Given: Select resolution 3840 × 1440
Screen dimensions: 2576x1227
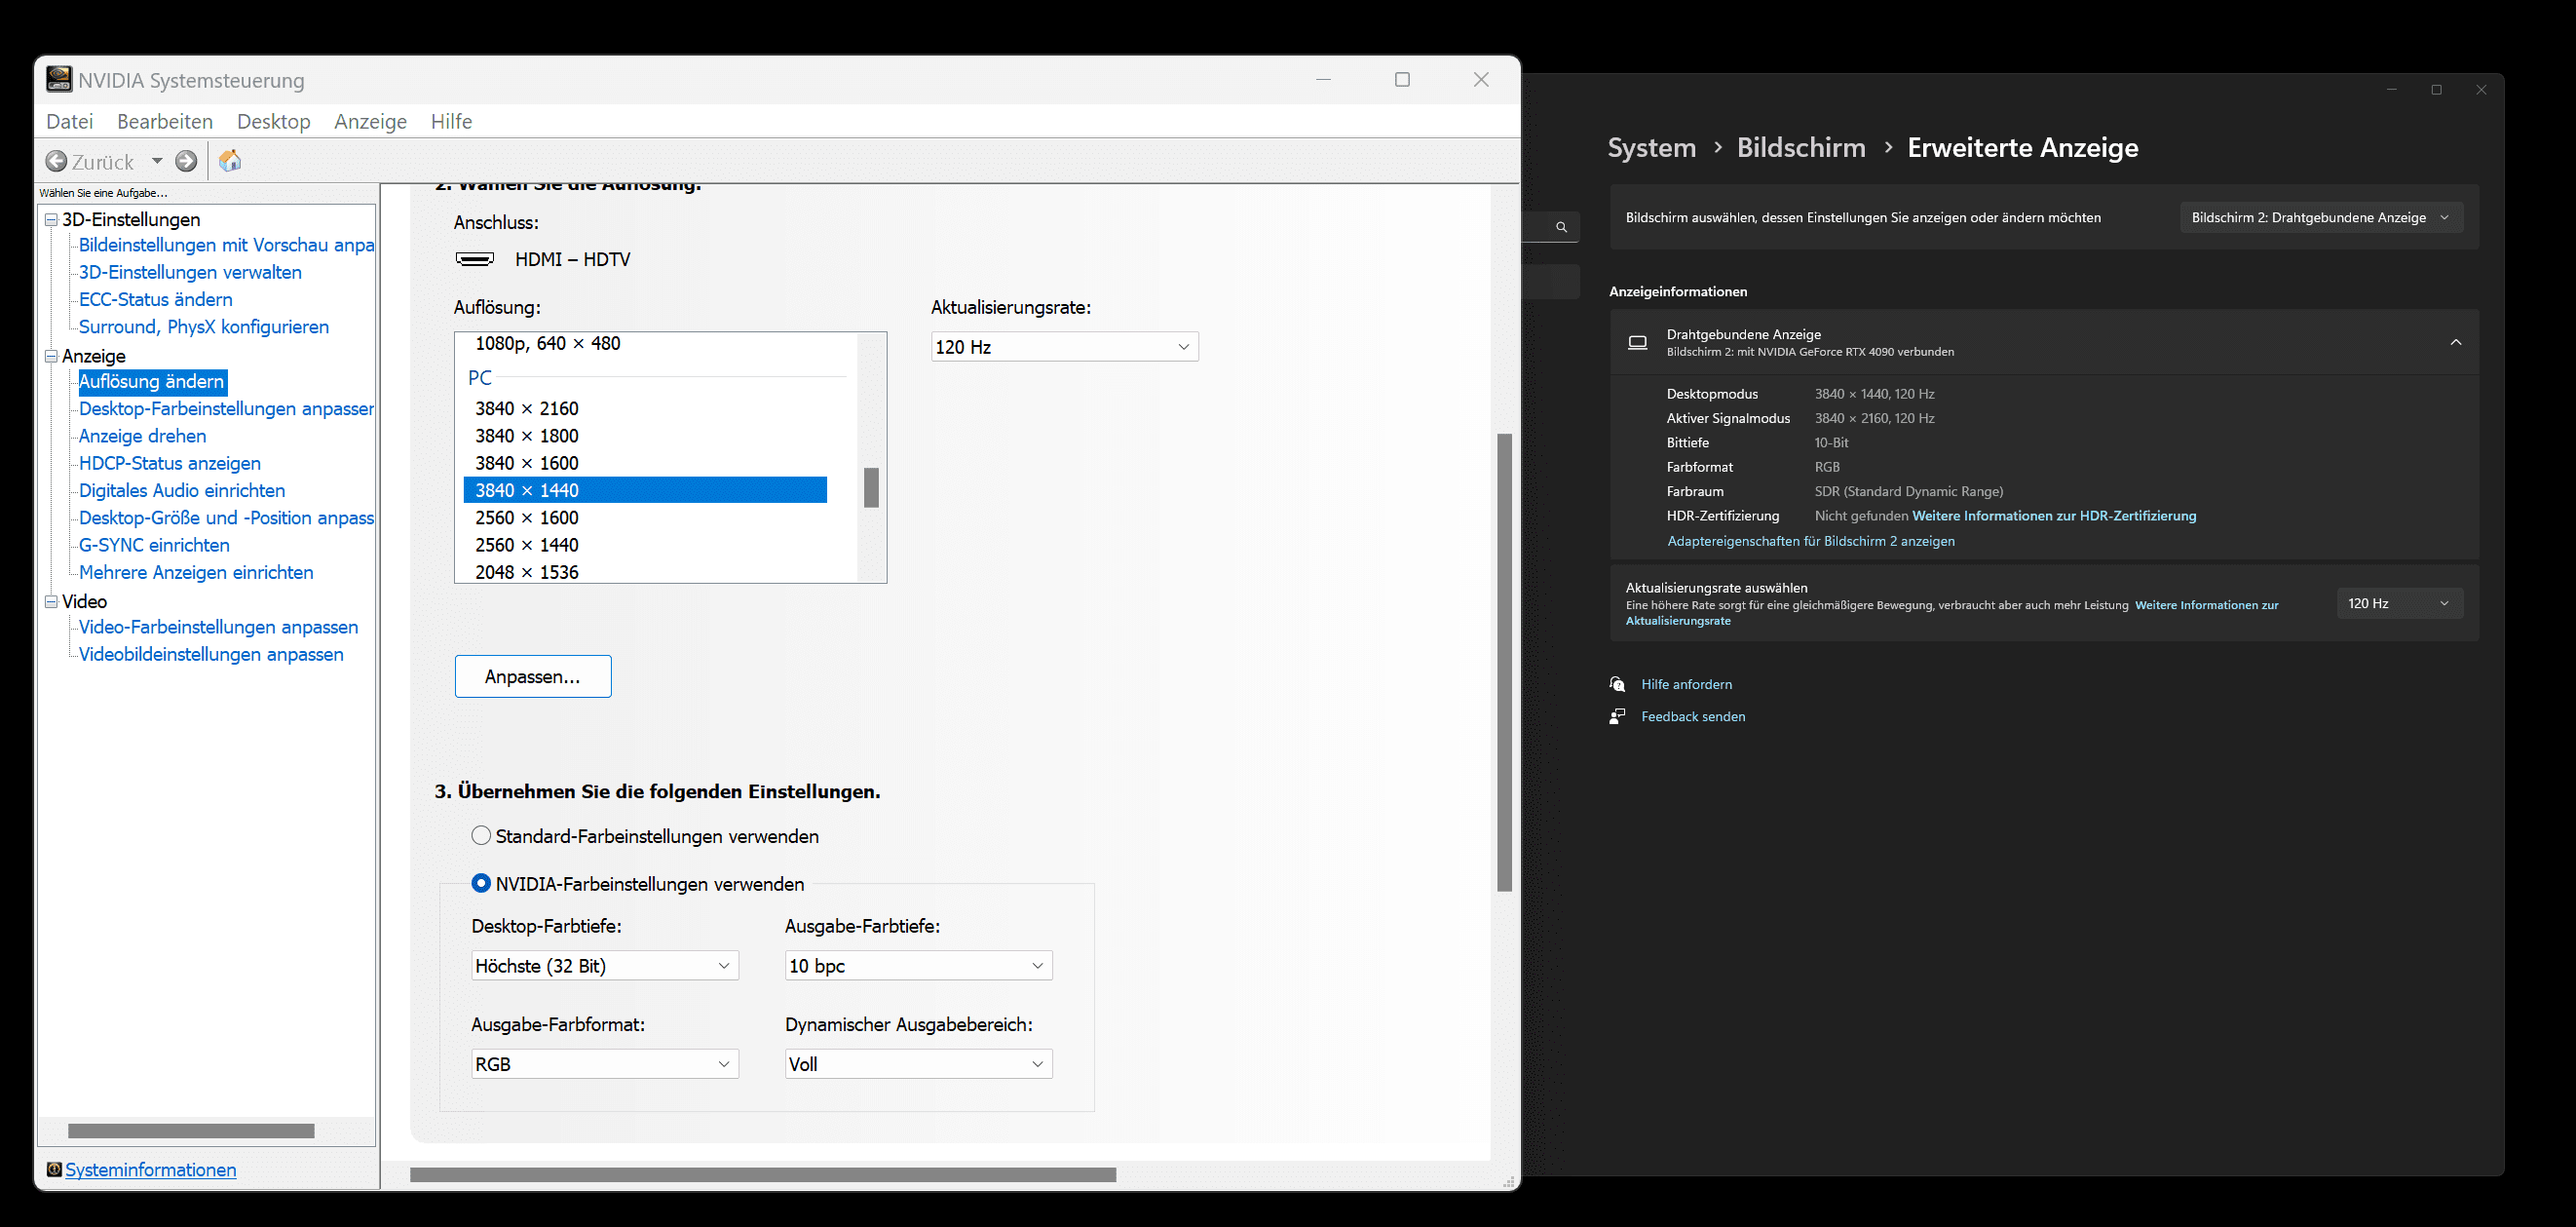Looking at the screenshot, I should pos(645,489).
